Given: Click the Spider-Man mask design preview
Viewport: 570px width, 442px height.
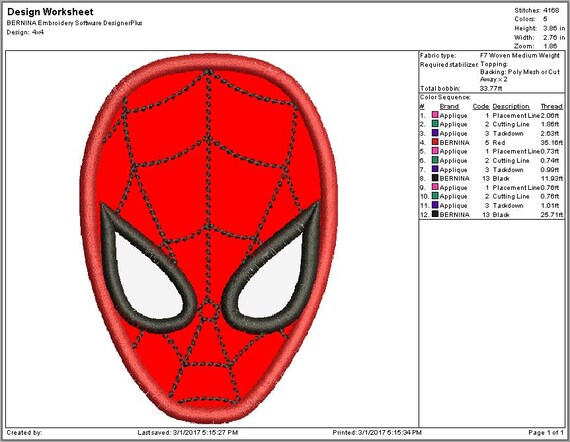Looking at the screenshot, I should tap(208, 238).
